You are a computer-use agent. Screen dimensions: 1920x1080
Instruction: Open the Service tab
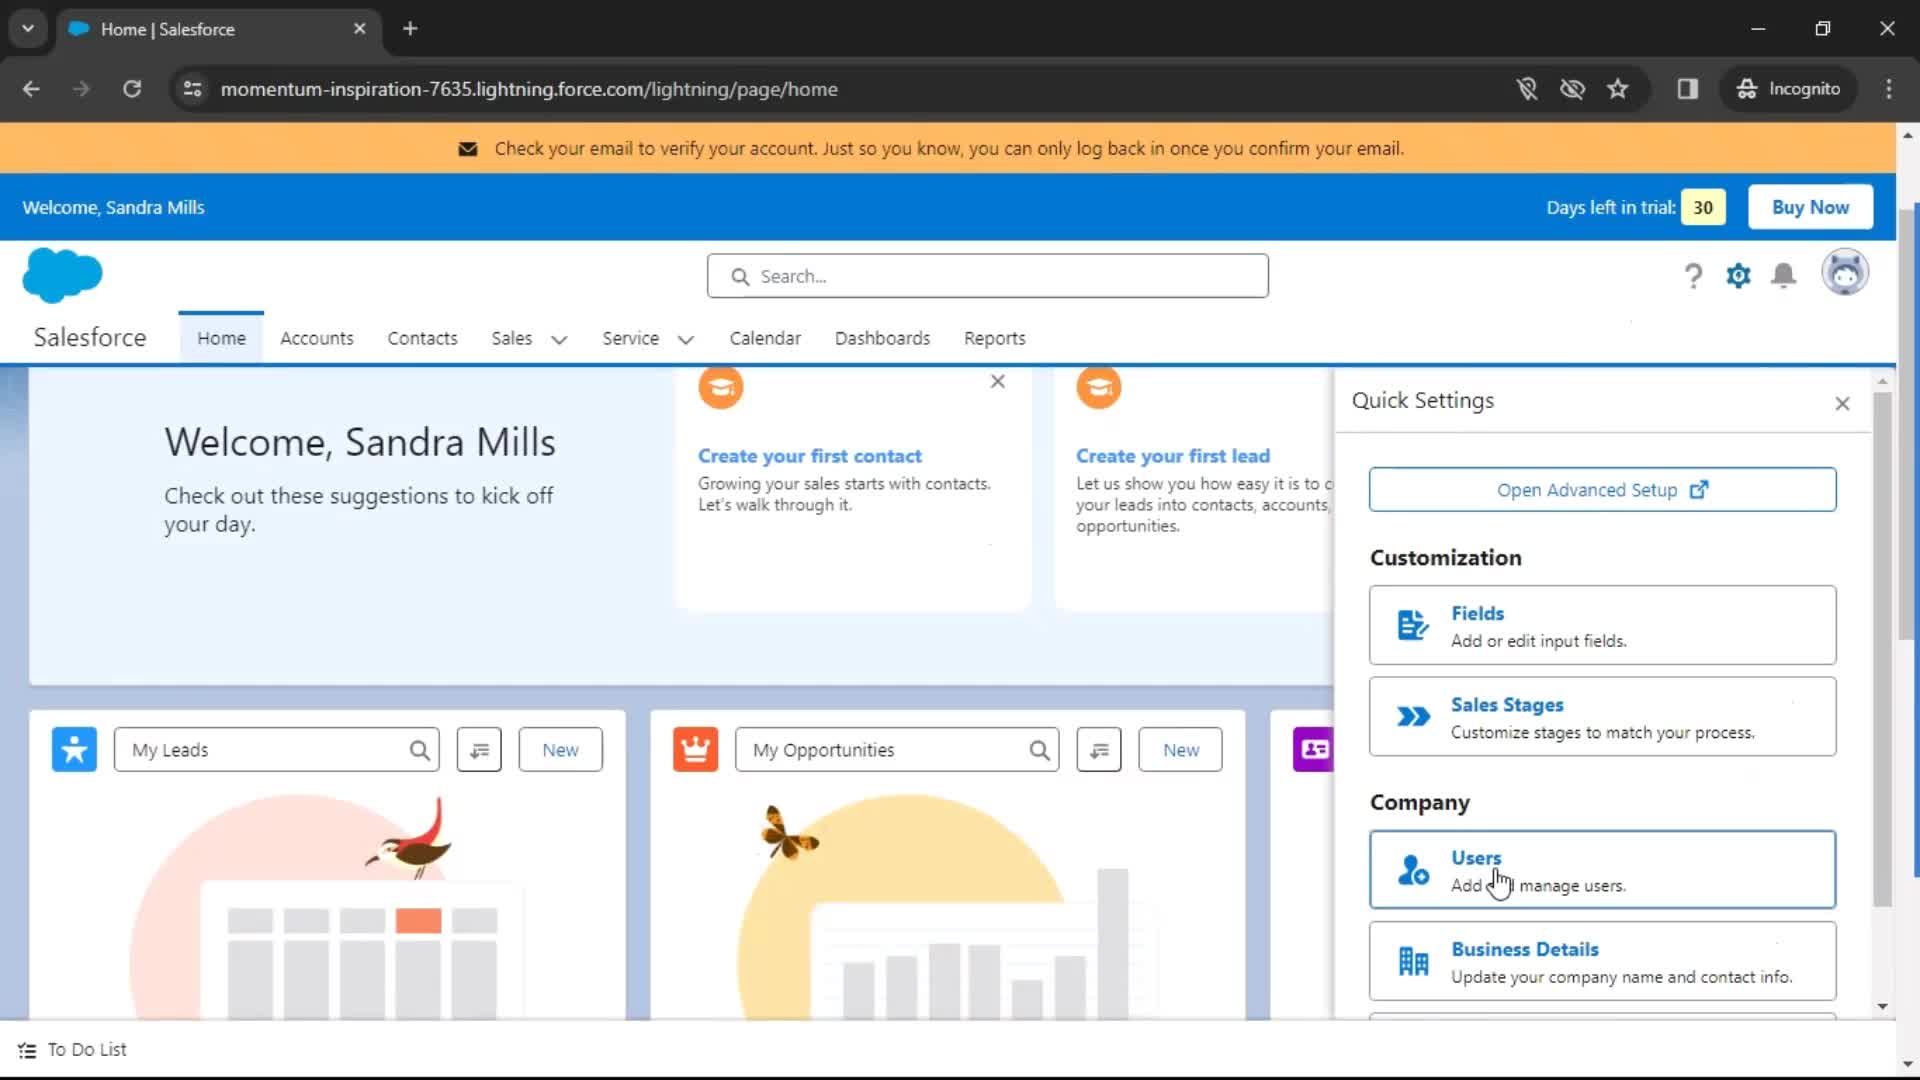630,338
